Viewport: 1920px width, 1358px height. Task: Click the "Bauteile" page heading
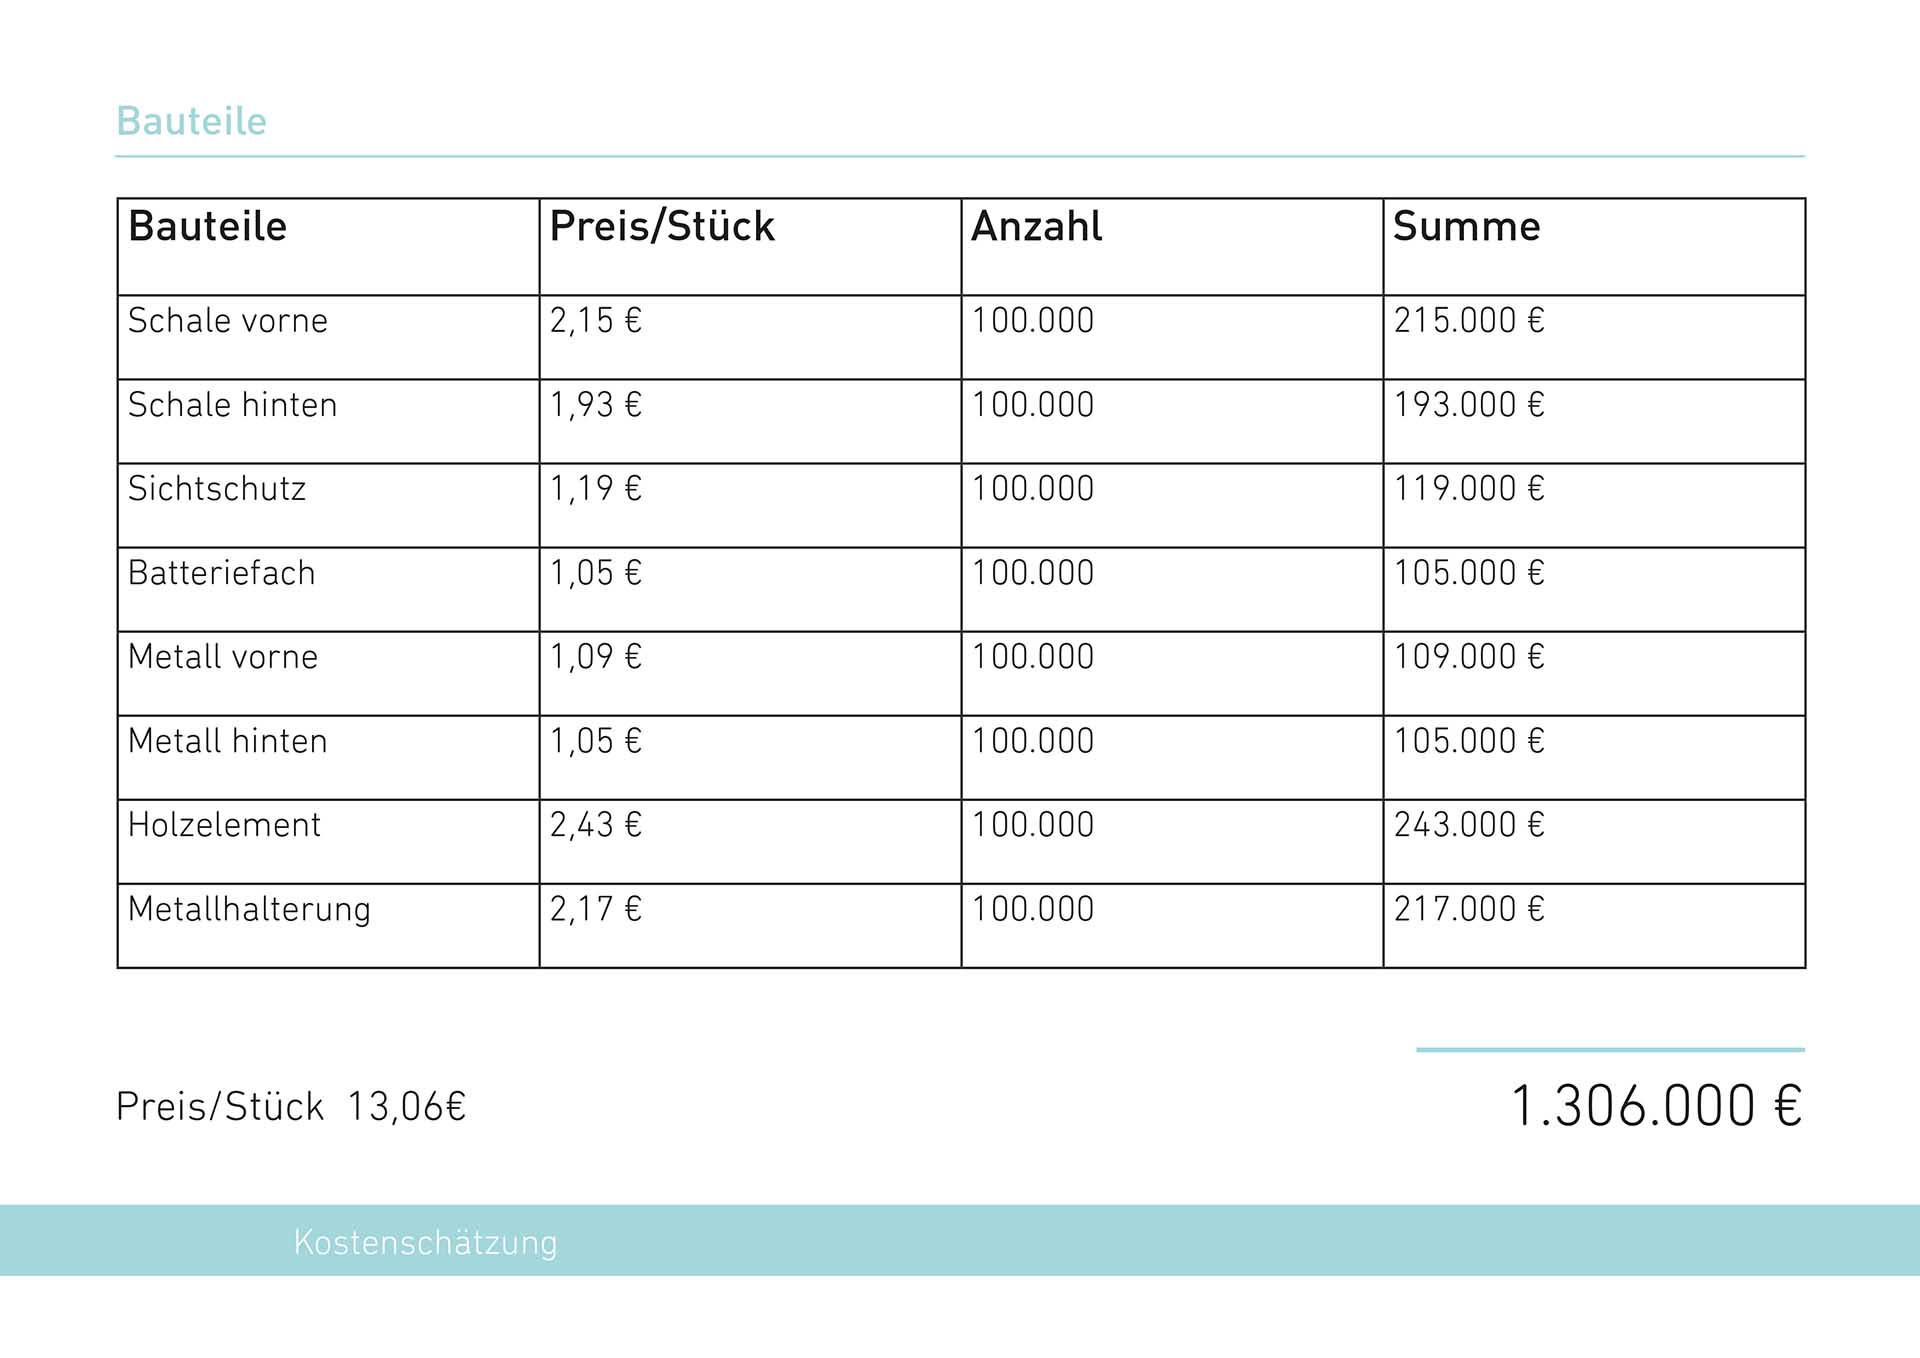[x=191, y=121]
